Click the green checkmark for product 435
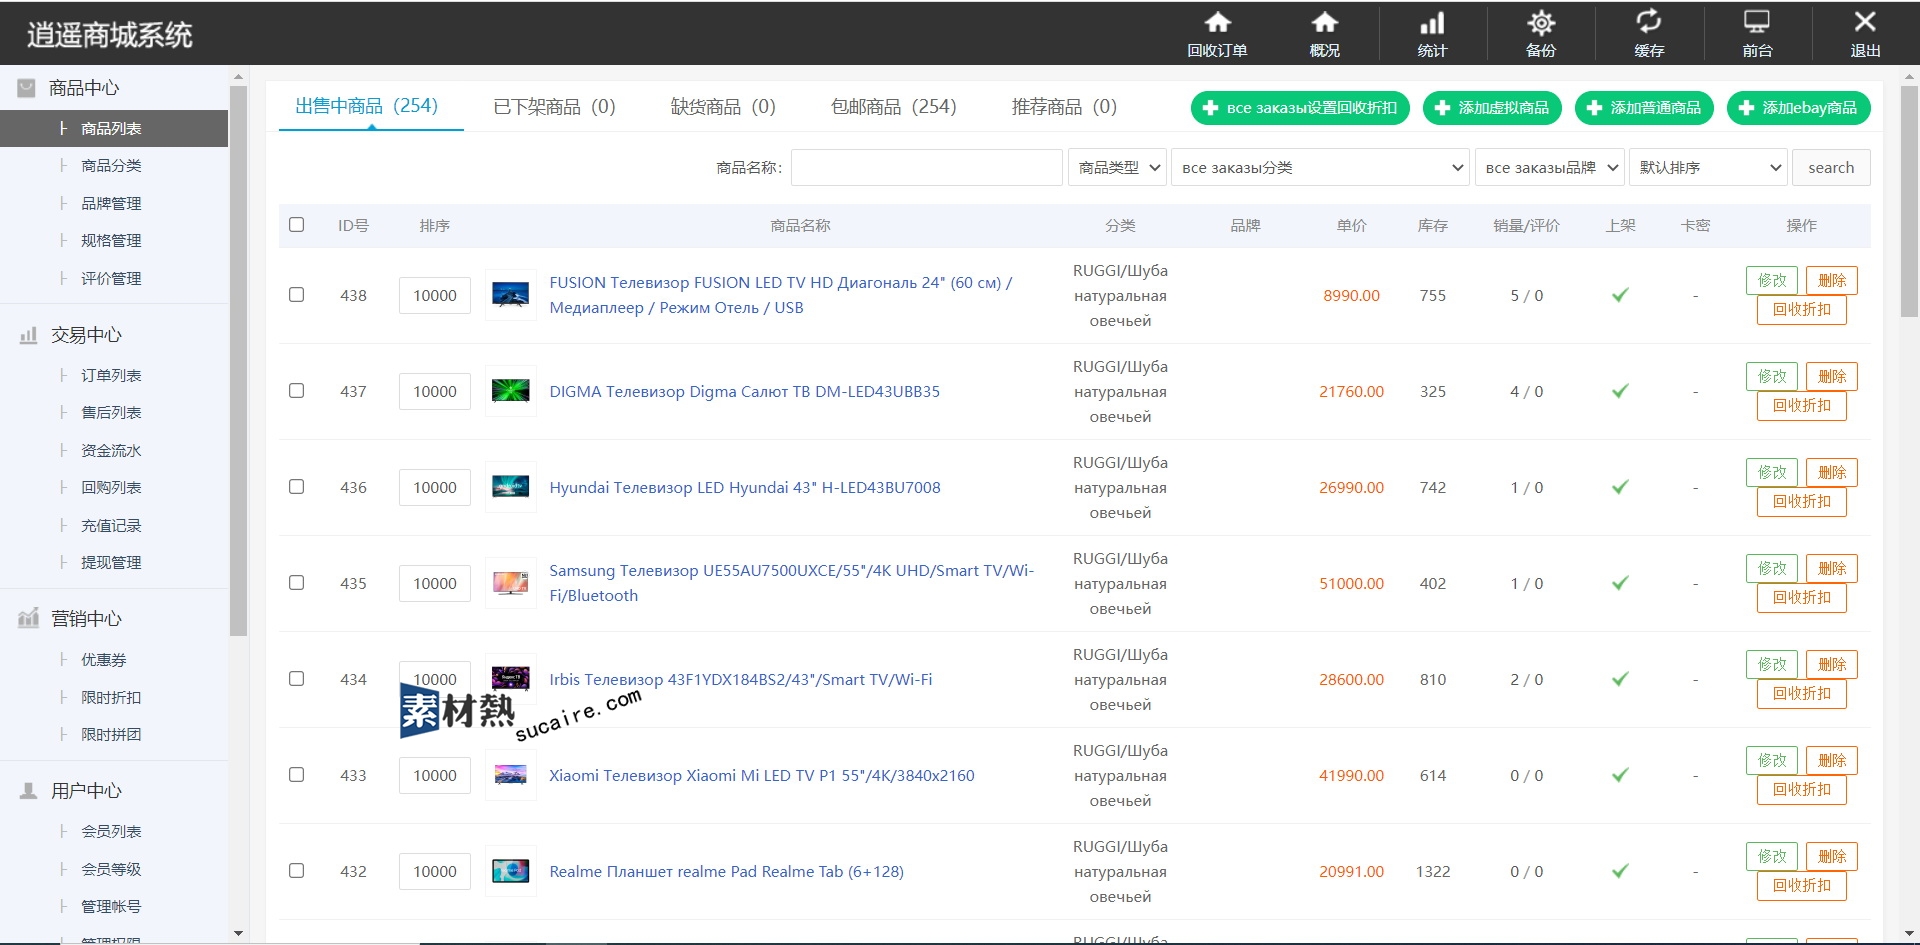This screenshot has width=1920, height=945. [x=1620, y=583]
